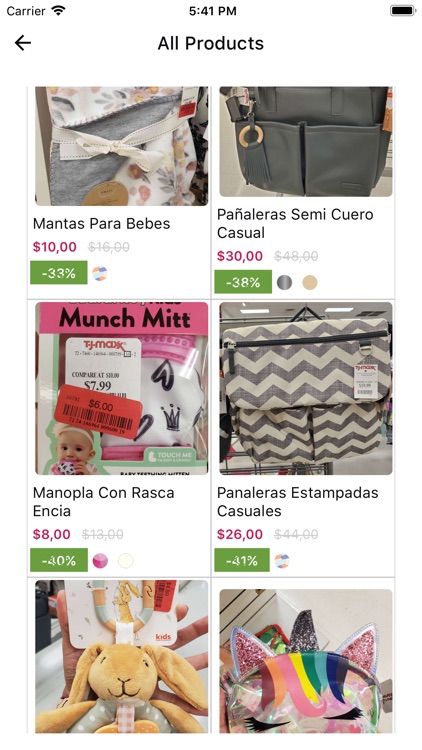Select pink color swatch for Manopla Con Rasca

100,561
